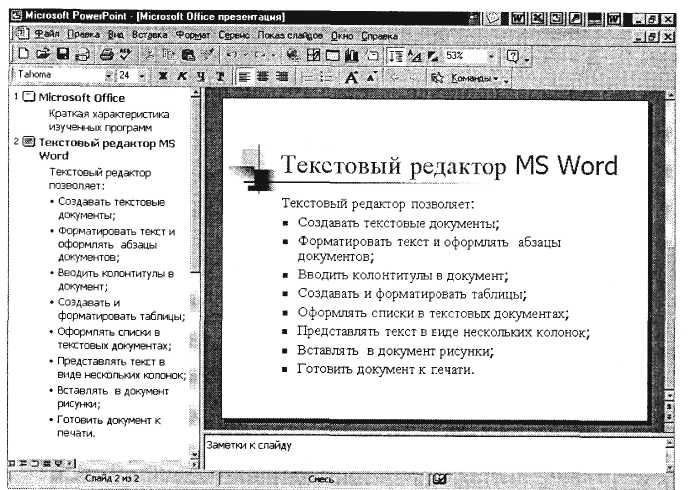Apply numbered list formatting
Viewport: 693px width, 490px height.
[307, 78]
